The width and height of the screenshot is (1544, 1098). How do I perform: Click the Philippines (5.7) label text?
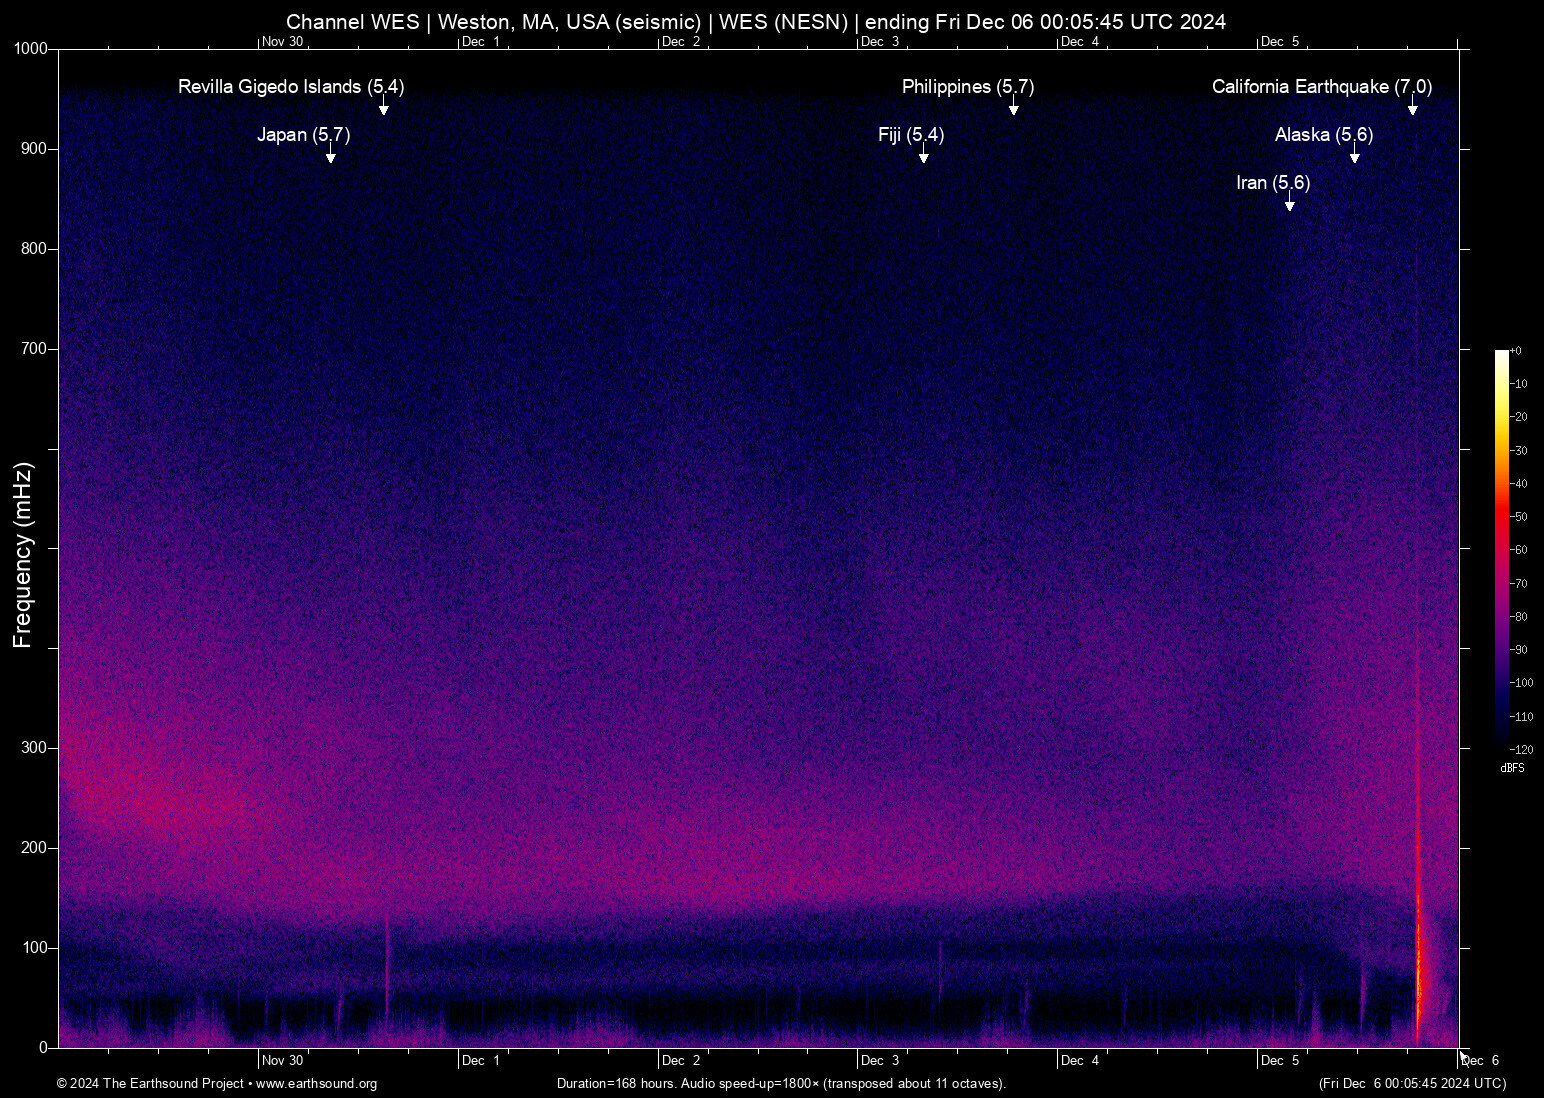click(967, 87)
